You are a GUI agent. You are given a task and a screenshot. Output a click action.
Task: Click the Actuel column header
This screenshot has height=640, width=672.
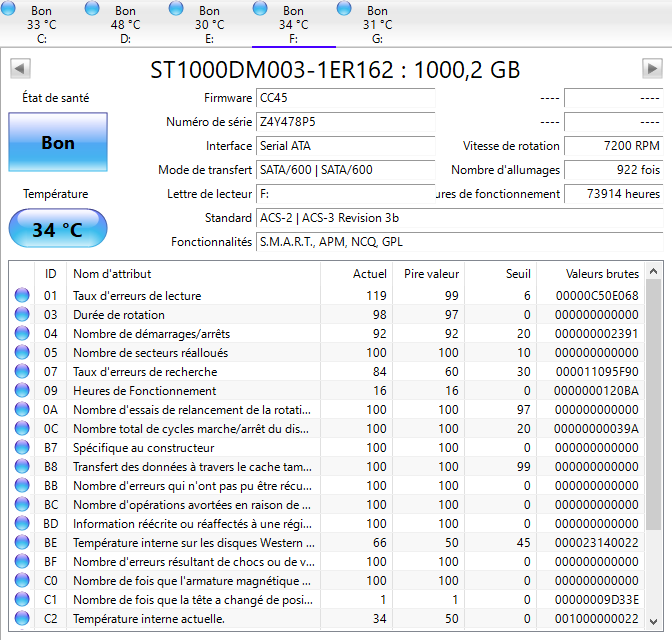pyautogui.click(x=356, y=273)
